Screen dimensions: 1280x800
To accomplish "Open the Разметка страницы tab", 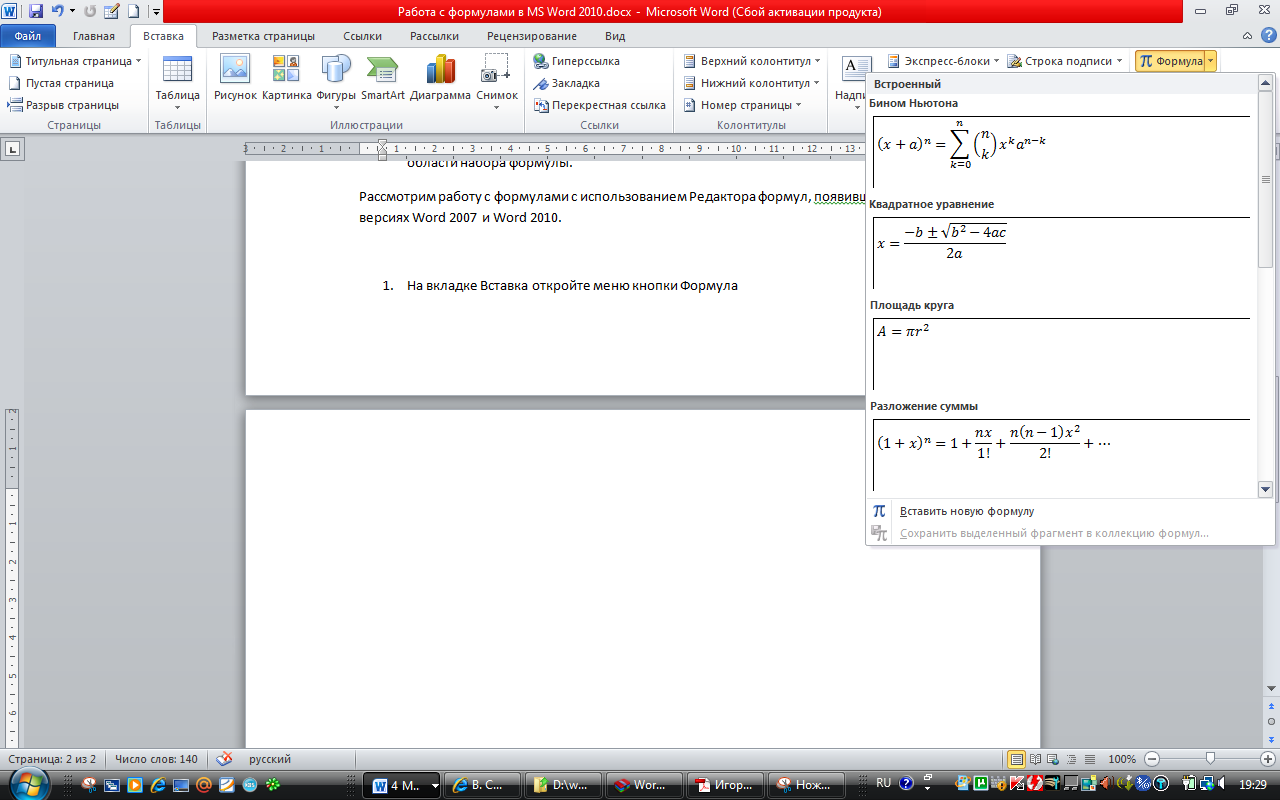I will point(263,36).
